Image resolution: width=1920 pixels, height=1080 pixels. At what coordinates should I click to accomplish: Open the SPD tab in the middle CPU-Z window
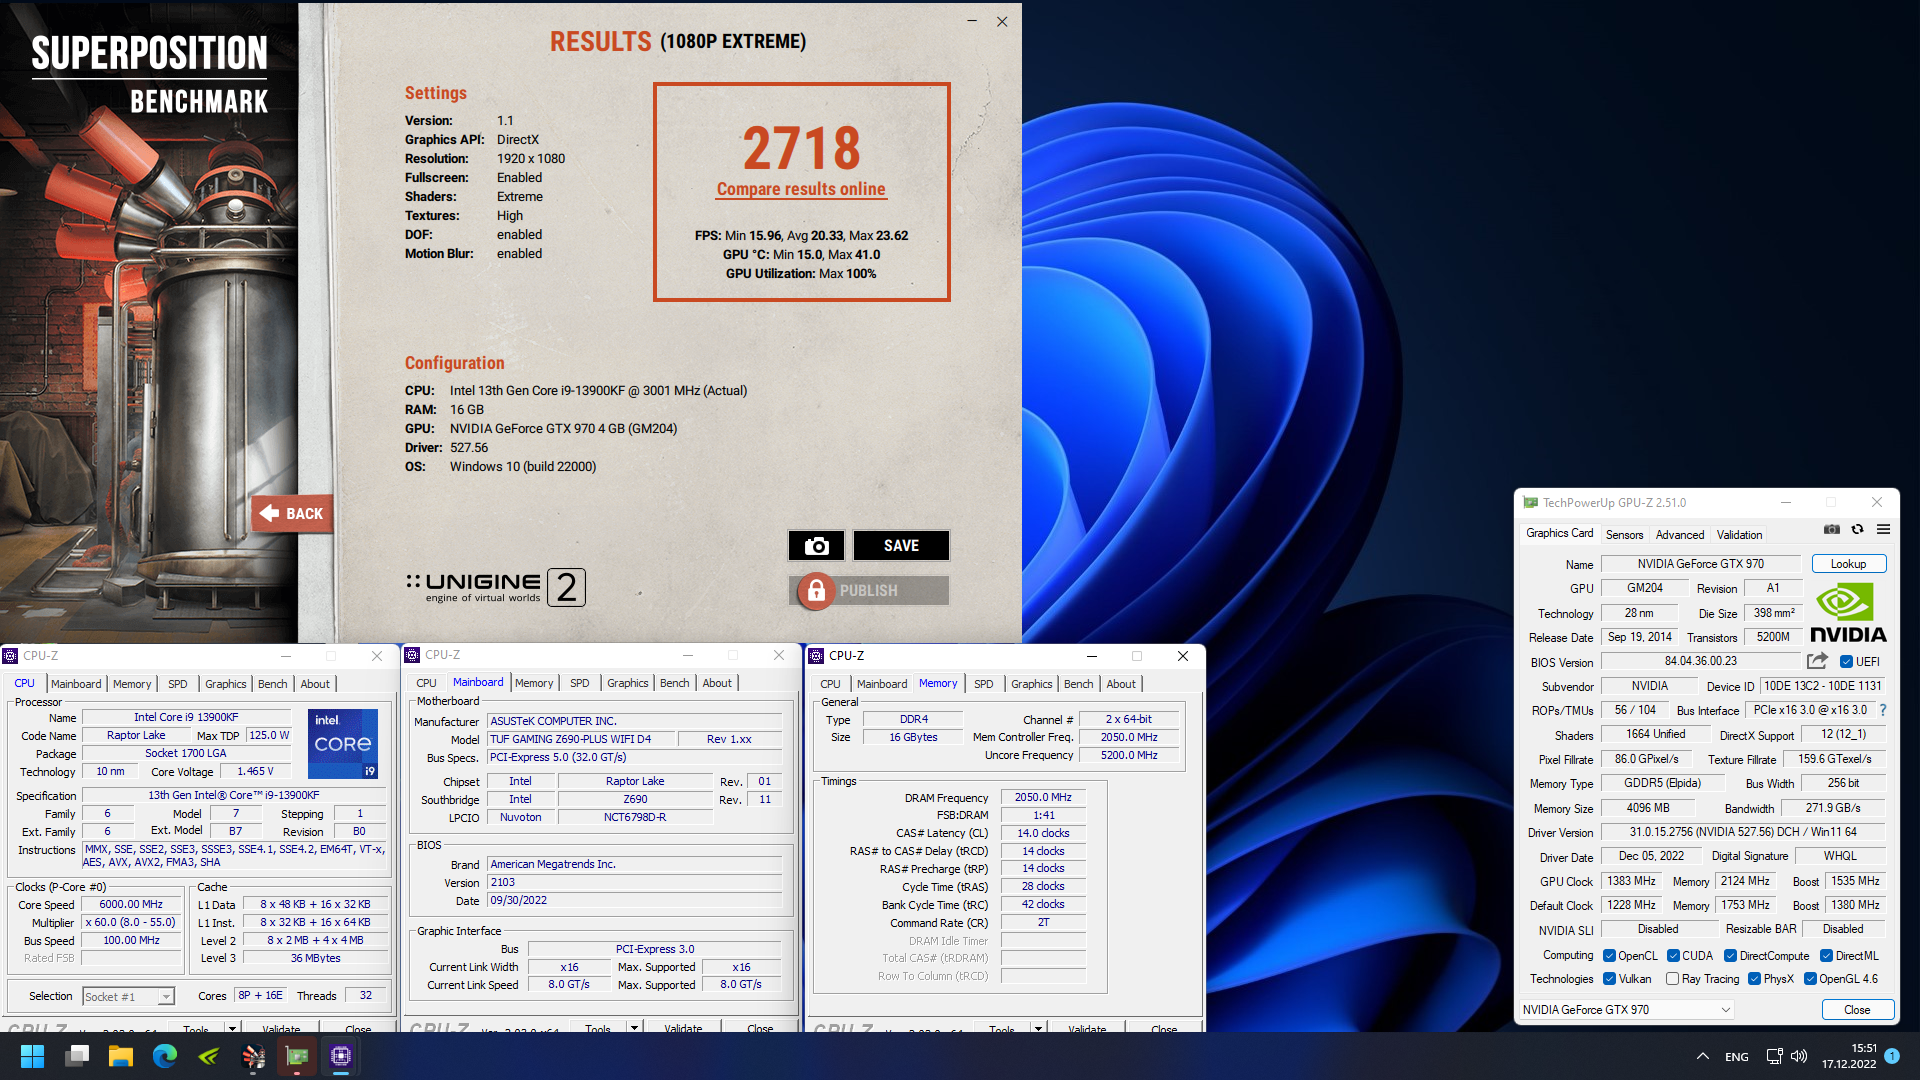click(x=579, y=683)
